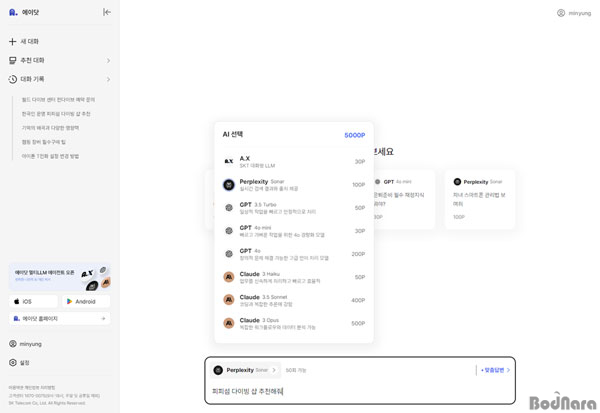600x413 pixels.
Task: Open minyung profile in the sidebar
Action: [25, 344]
